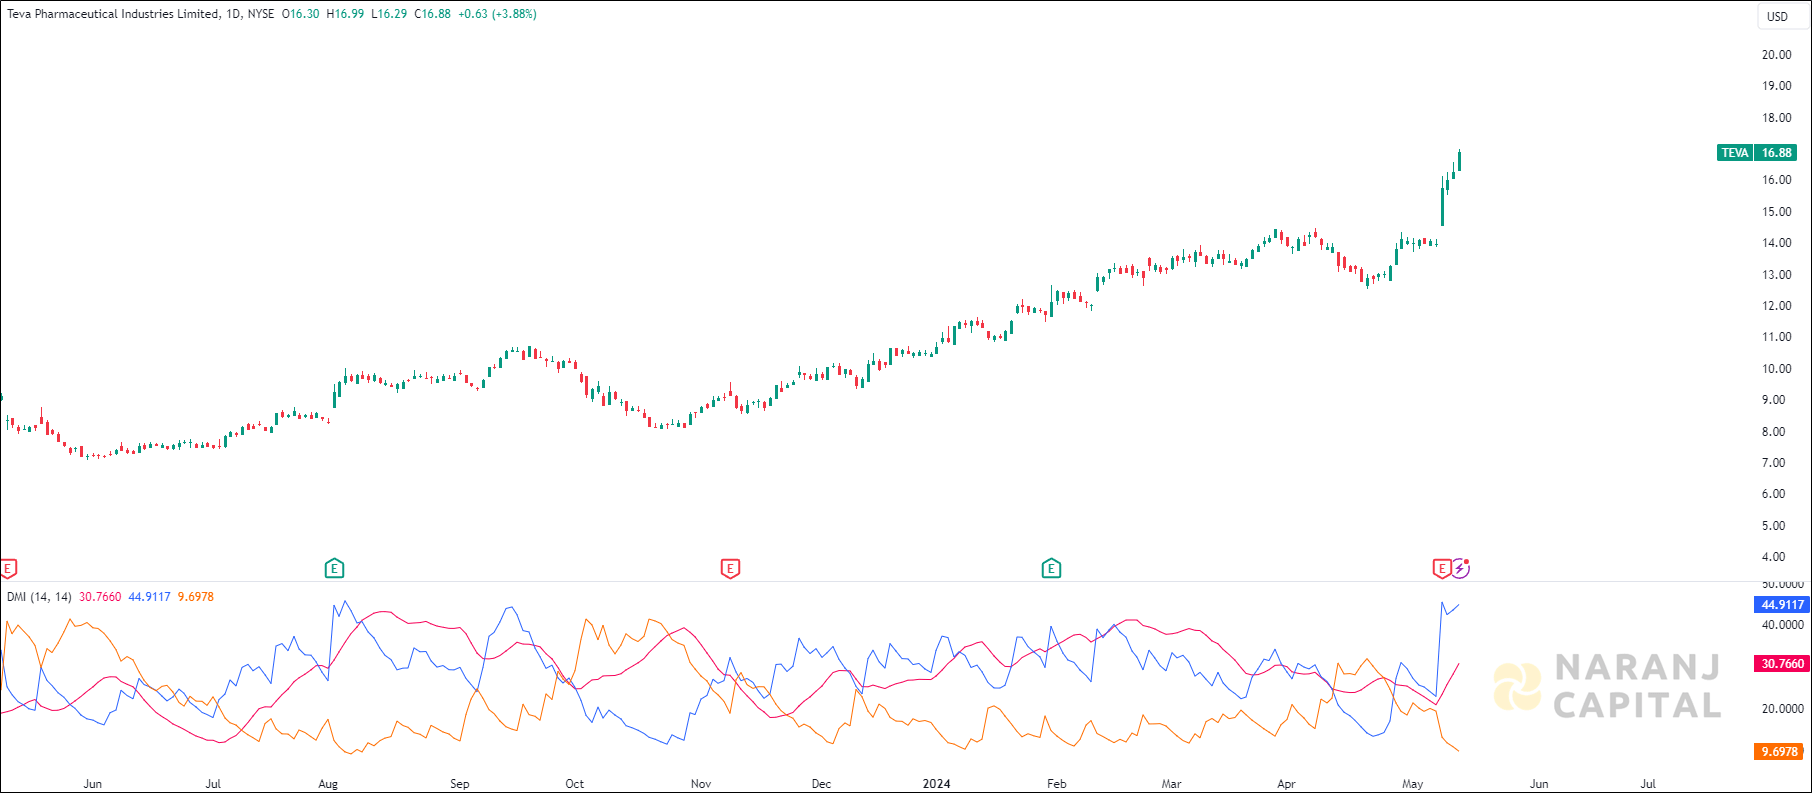Viewport: 1812px width, 793px height.
Task: Click the change value +0.63 (+3.88%)
Action: [497, 14]
